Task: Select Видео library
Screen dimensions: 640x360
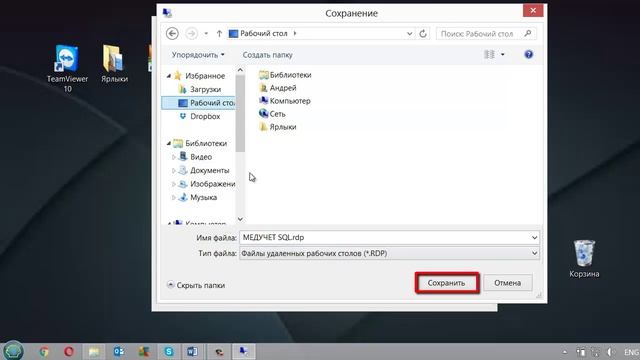Action: (201, 157)
